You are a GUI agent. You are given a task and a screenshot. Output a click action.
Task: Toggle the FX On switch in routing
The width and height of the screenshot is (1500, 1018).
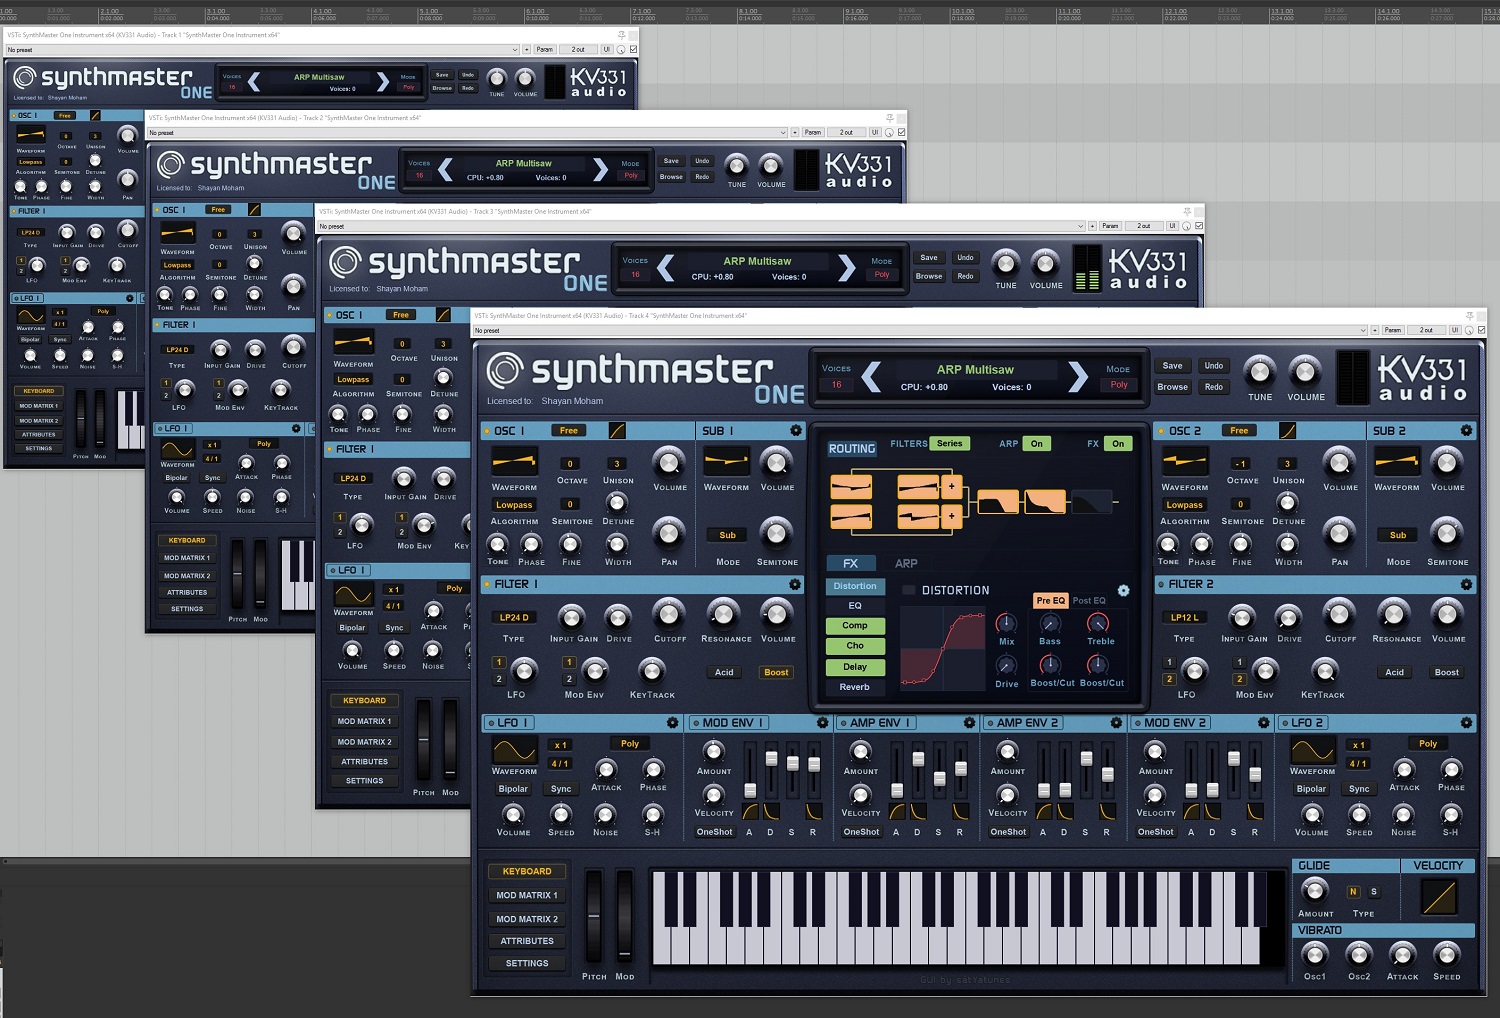1118,444
